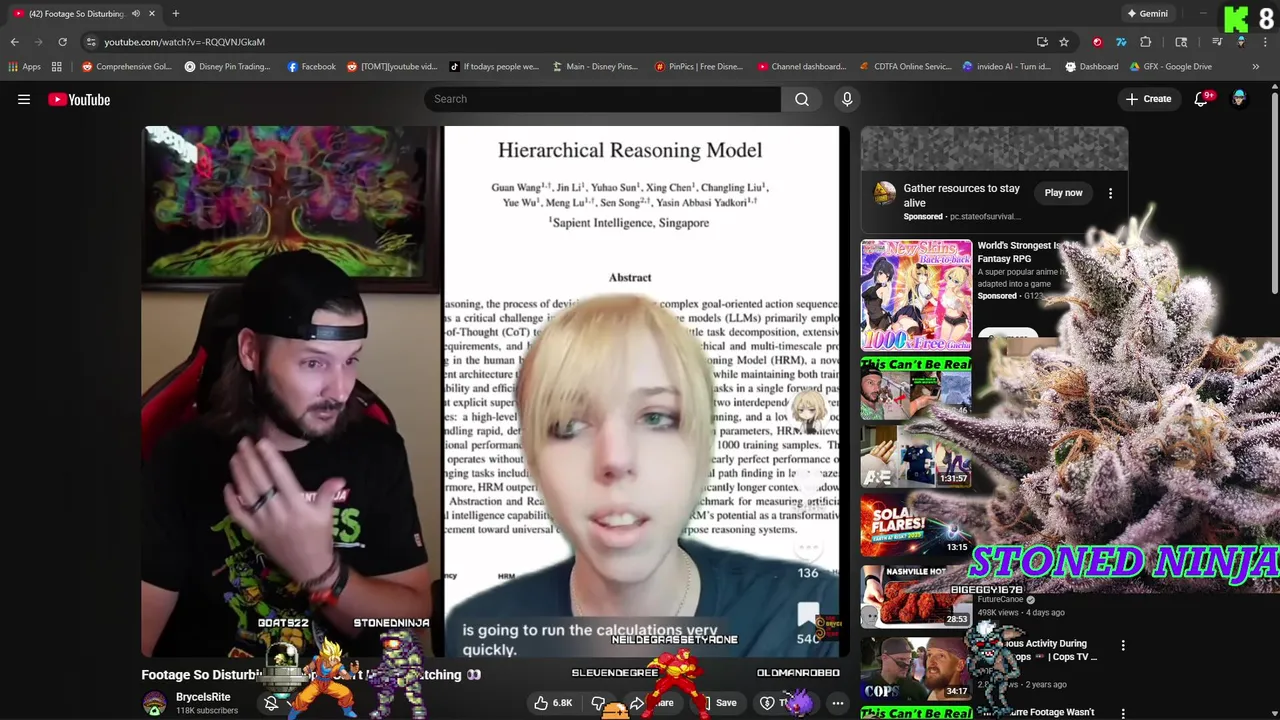Open World's Strongest fantasy RPG ad title
The height and width of the screenshot is (720, 1280).
1020,252
